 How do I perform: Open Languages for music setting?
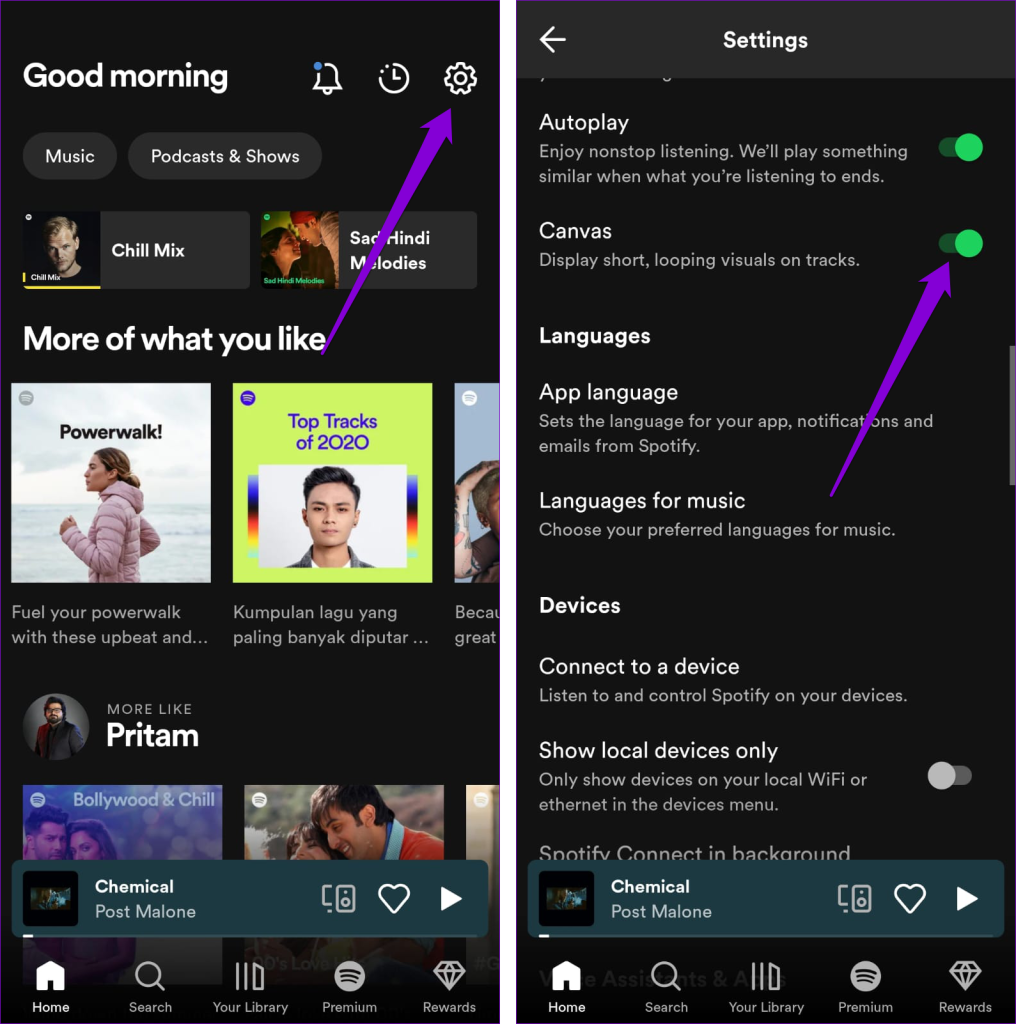717,514
